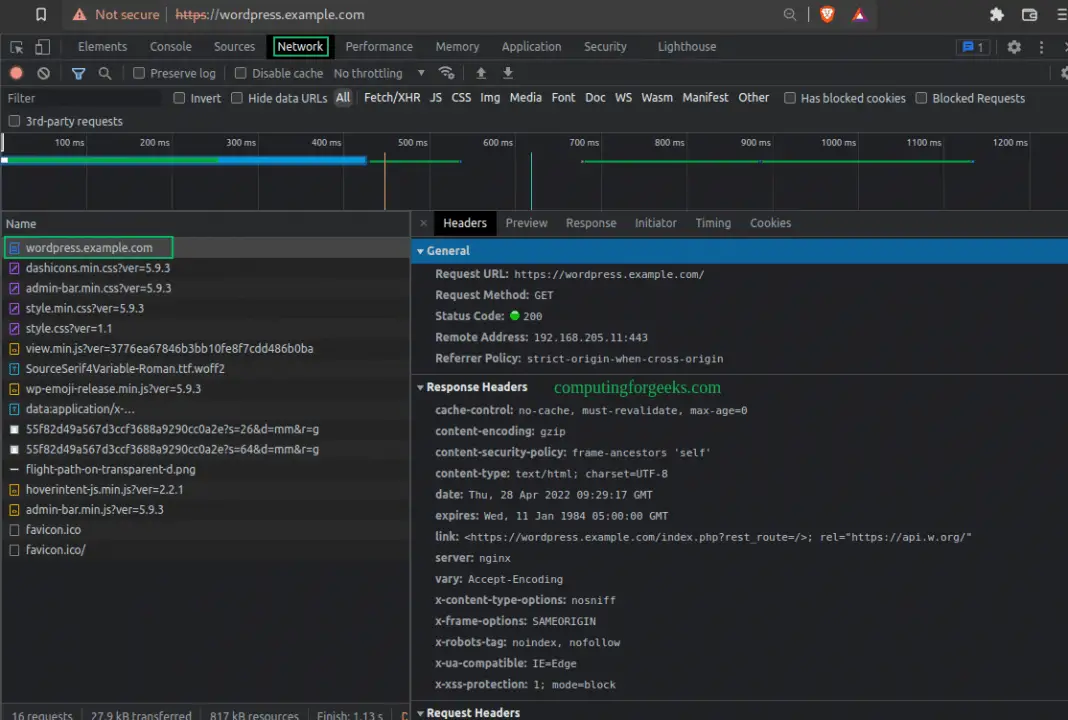Enable the Preserve log checkbox
This screenshot has height=720, width=1068.
pos(139,73)
